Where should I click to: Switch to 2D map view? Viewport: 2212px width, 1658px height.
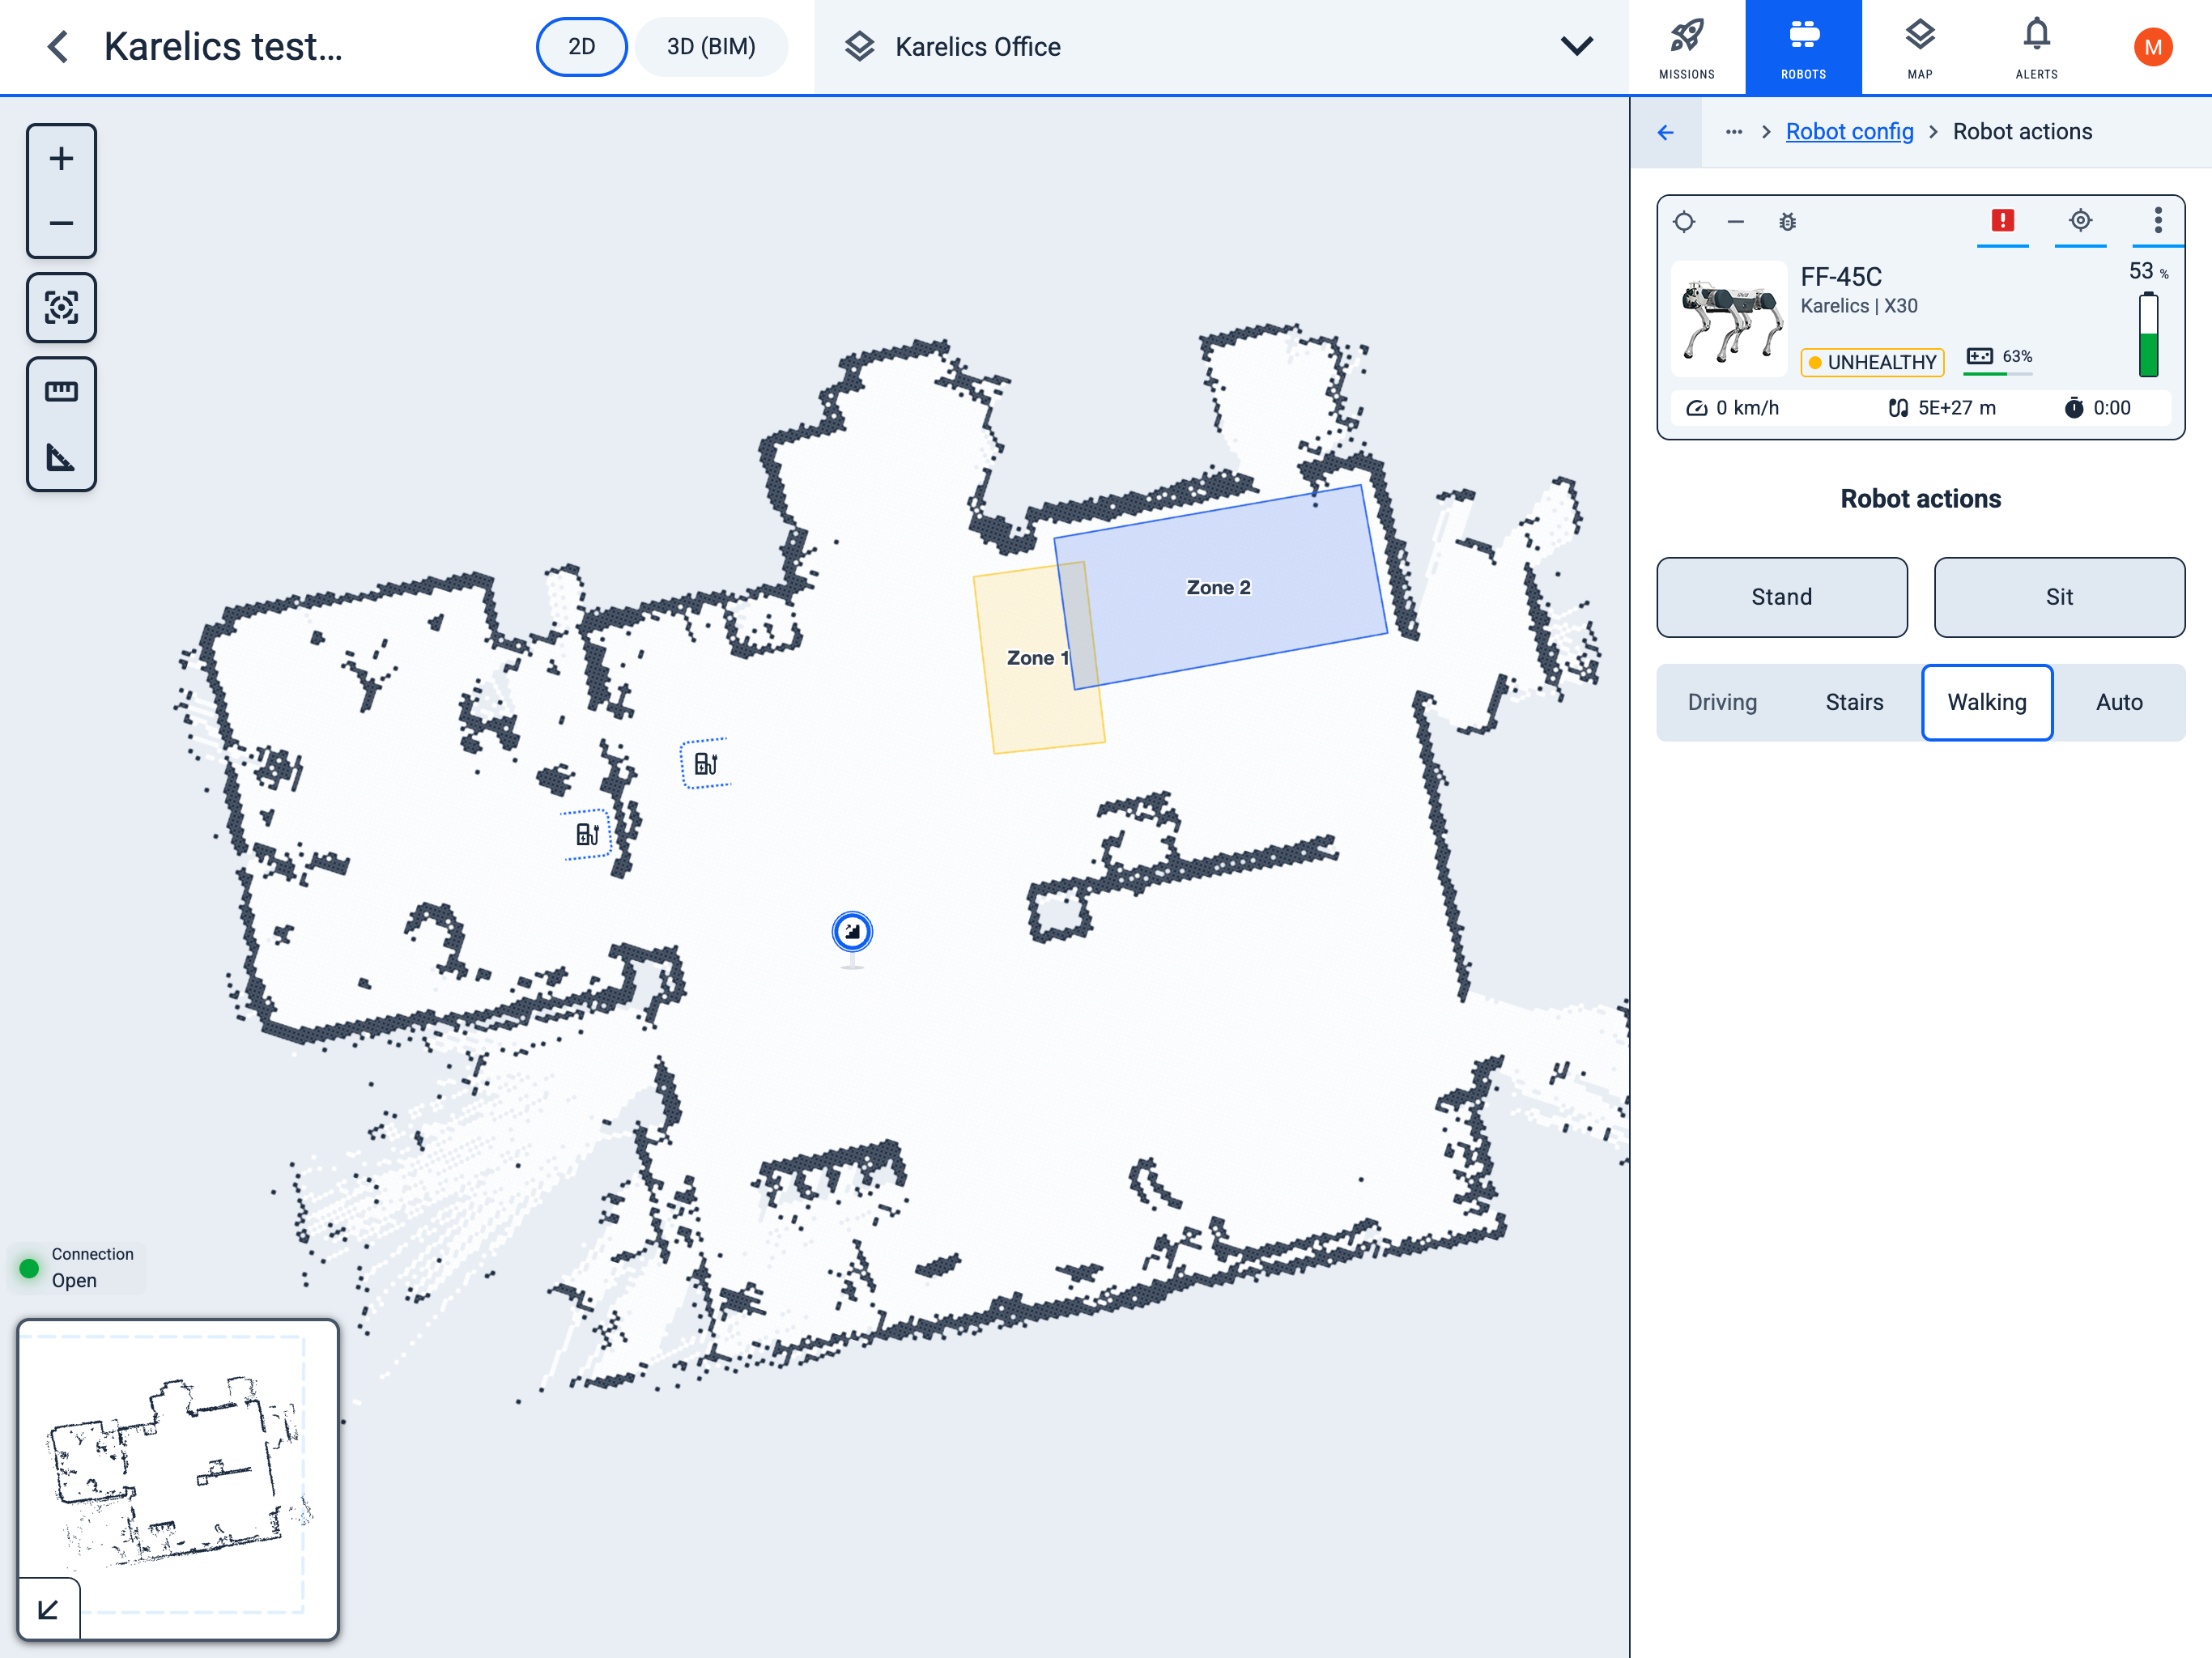tap(581, 47)
